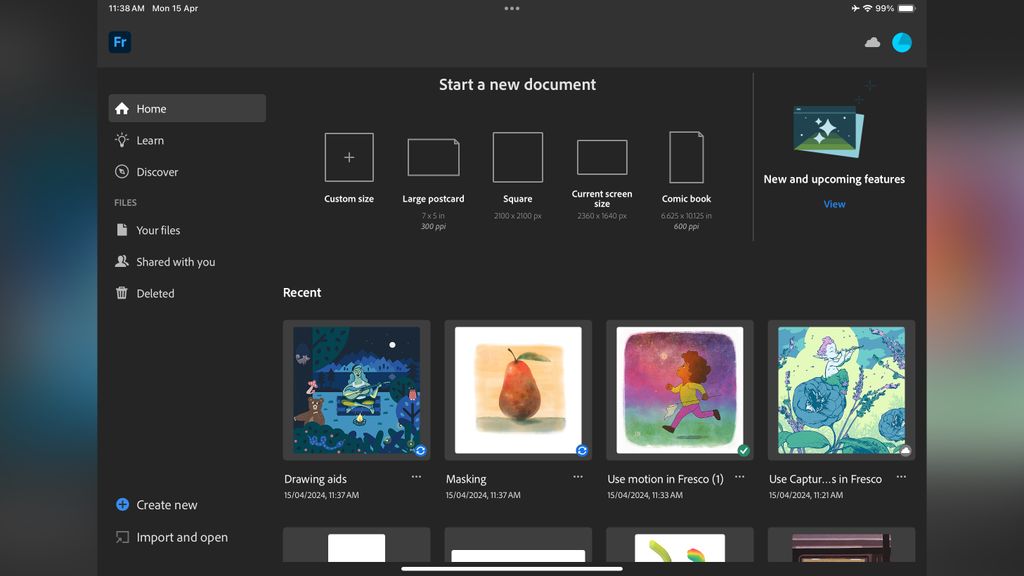This screenshot has width=1024, height=576.
Task: Tap green checkmark on Use motion in Fresco
Action: click(x=743, y=452)
